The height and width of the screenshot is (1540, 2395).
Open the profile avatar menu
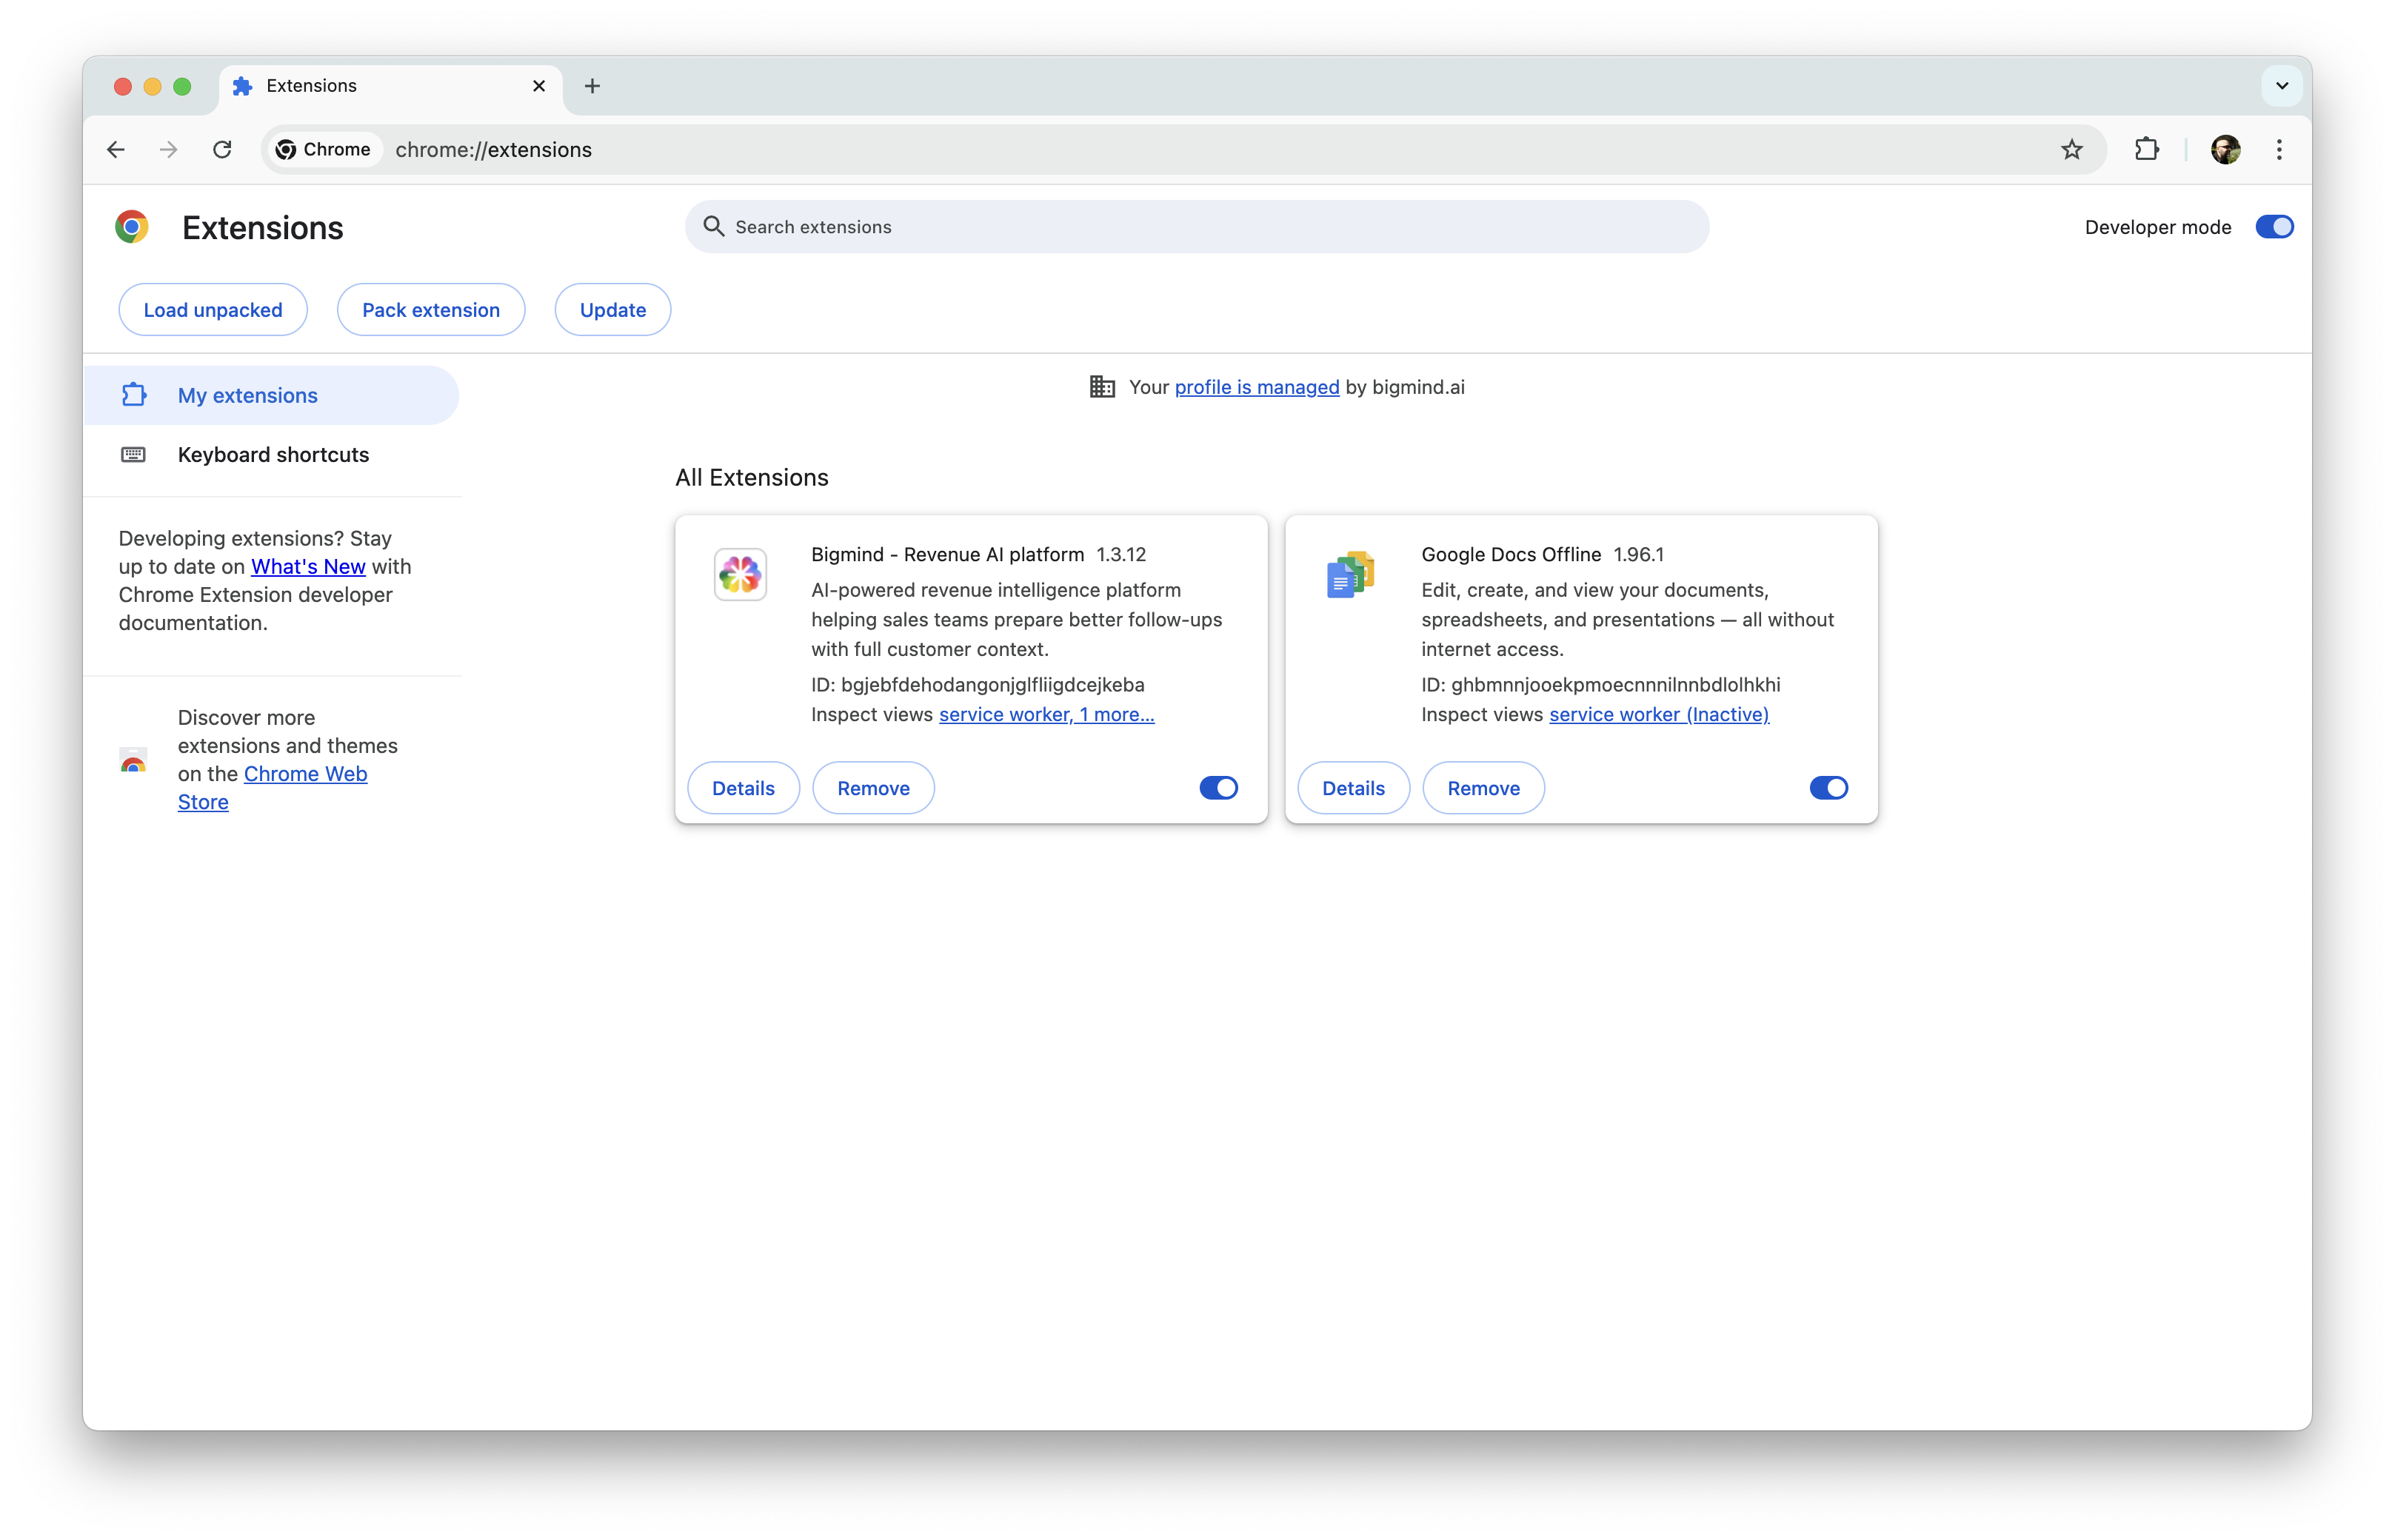coord(2225,150)
